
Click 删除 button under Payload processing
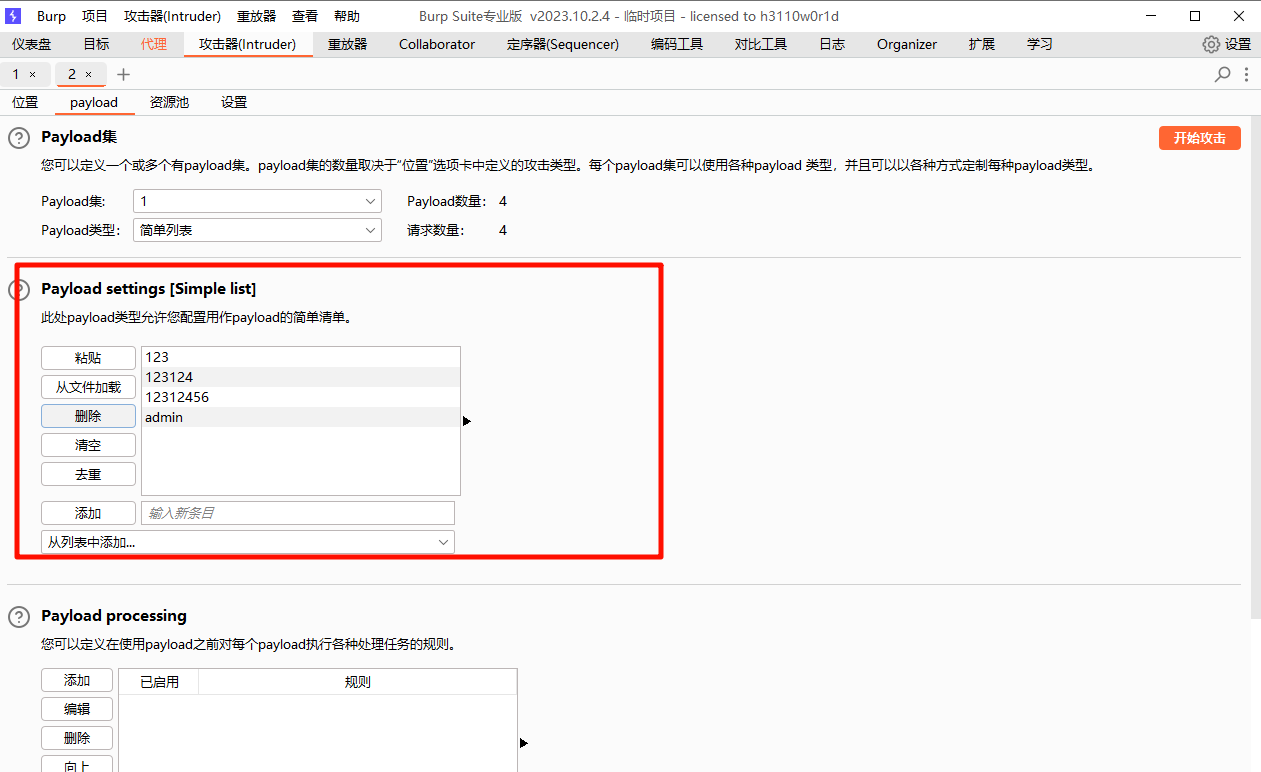[77, 738]
